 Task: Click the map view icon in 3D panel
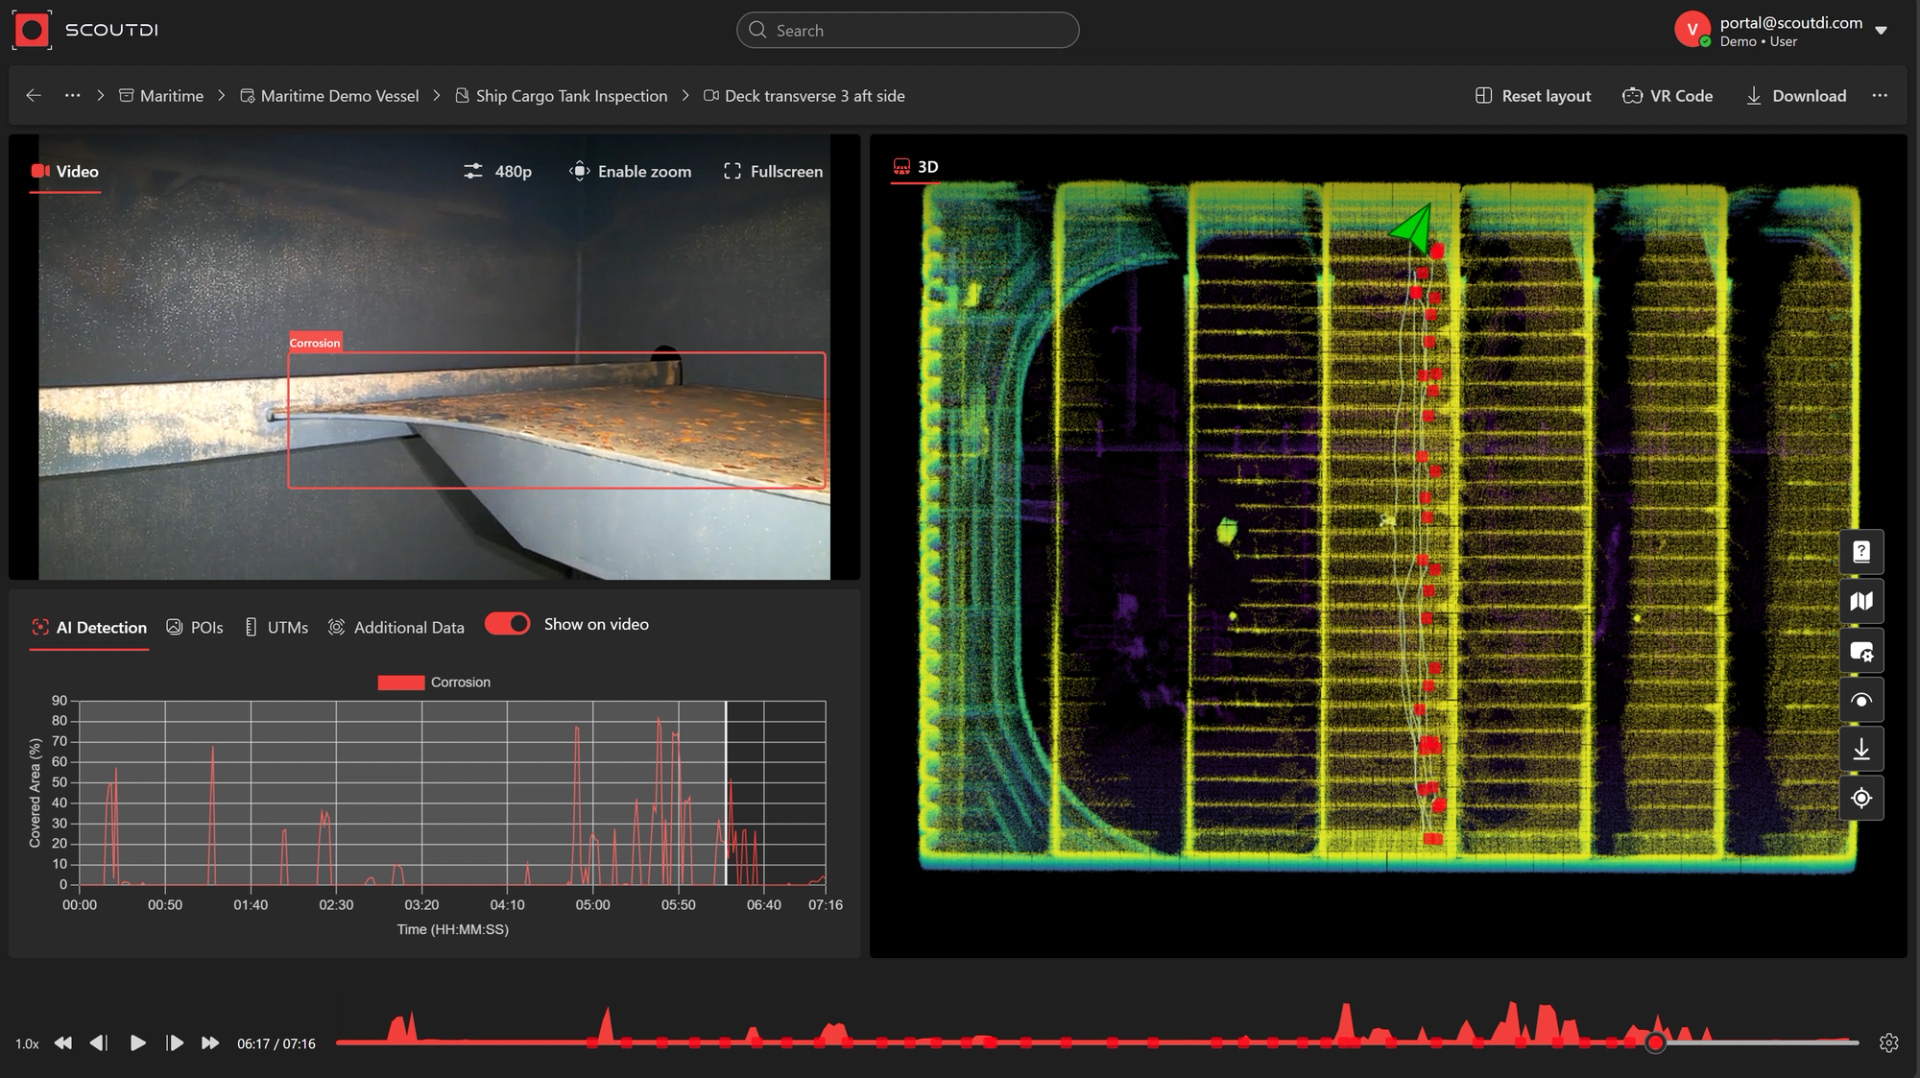[1861, 601]
